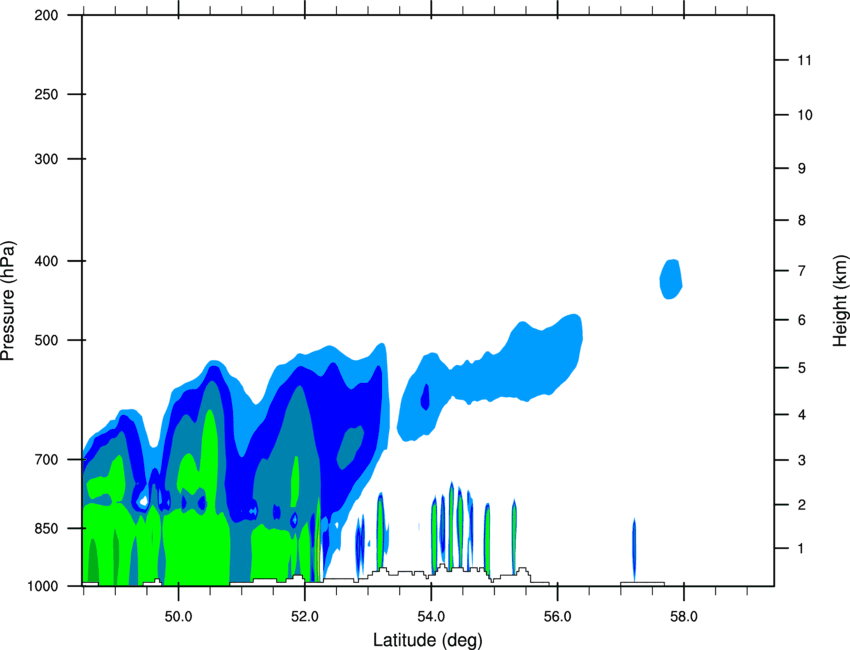
Task: Click the 500 pressure tick label
Action: click(x=47, y=340)
